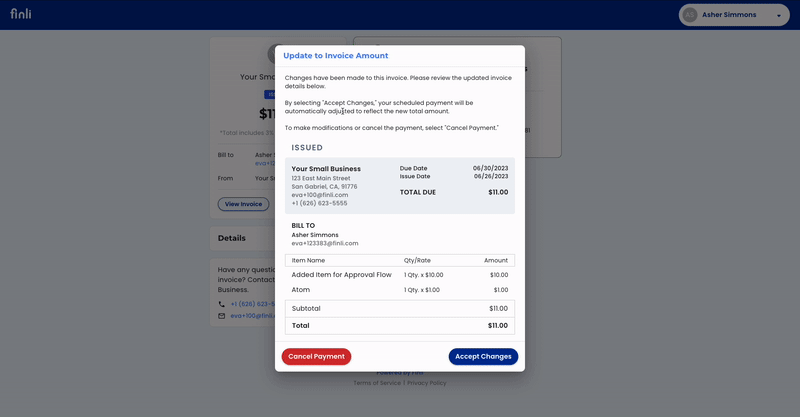800x417 pixels.
Task: Click the 06/26/2023 issue date value
Action: [x=491, y=176]
